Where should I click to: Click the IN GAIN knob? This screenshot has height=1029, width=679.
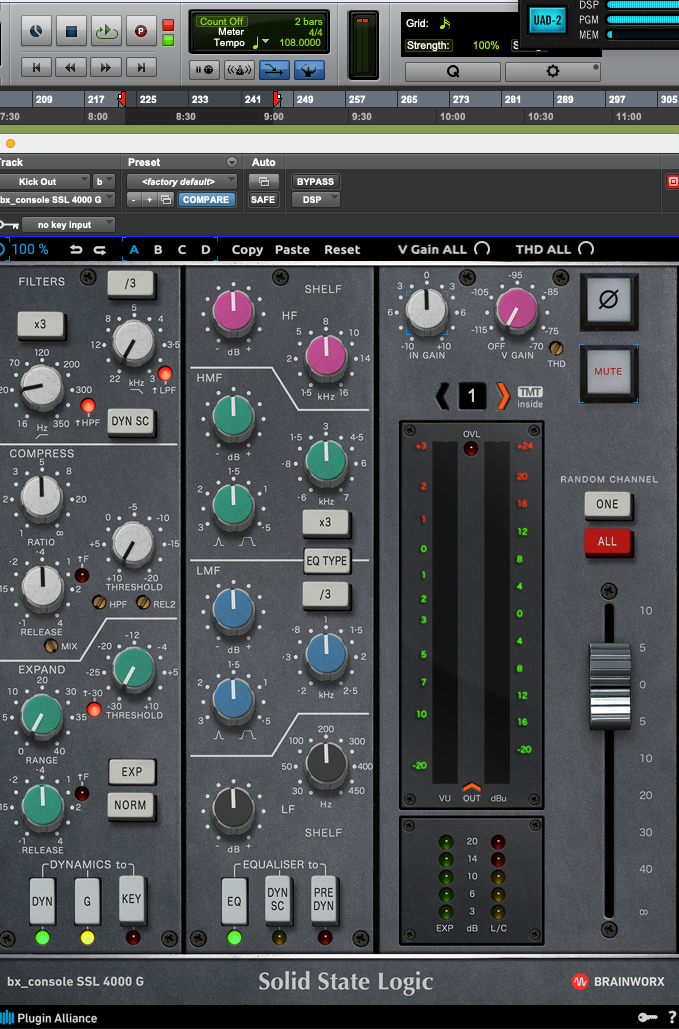click(x=426, y=309)
